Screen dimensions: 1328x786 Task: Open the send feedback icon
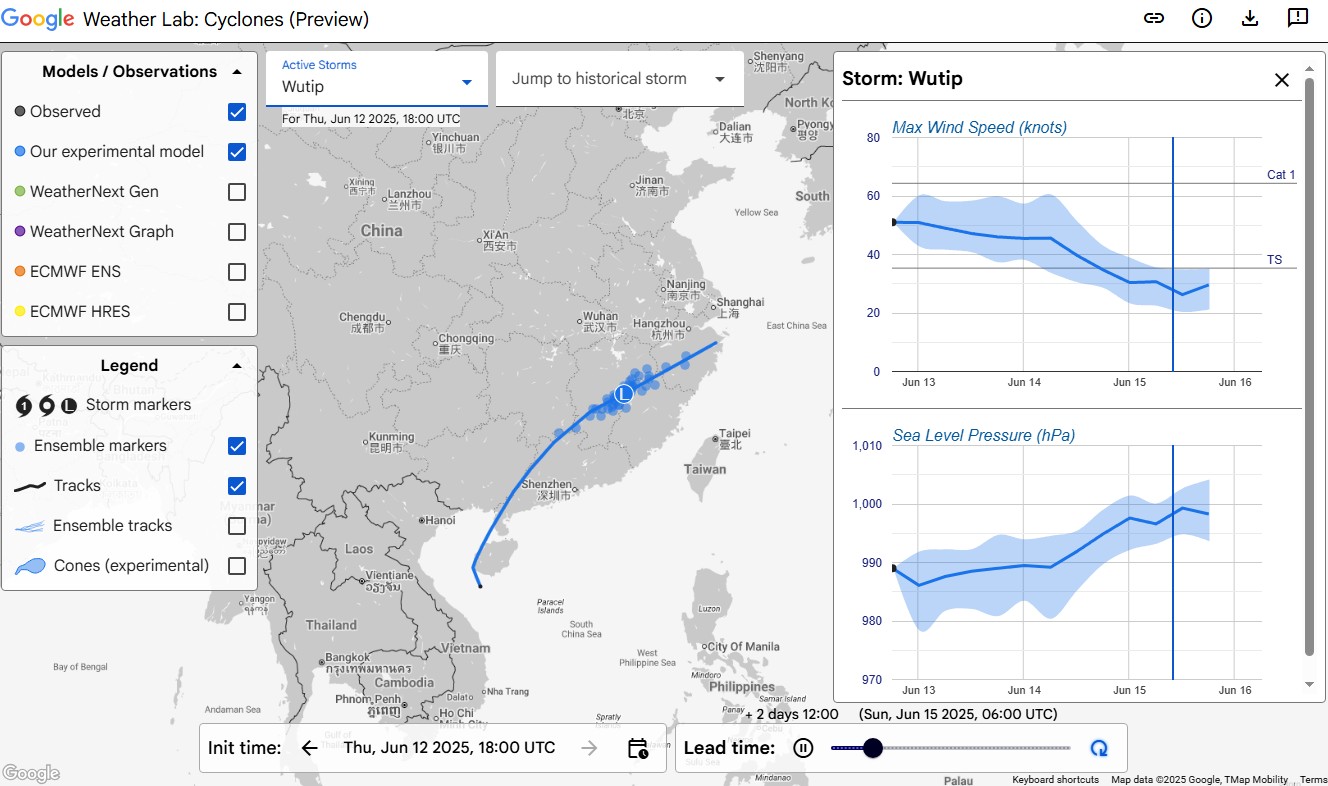pyautogui.click(x=1298, y=19)
